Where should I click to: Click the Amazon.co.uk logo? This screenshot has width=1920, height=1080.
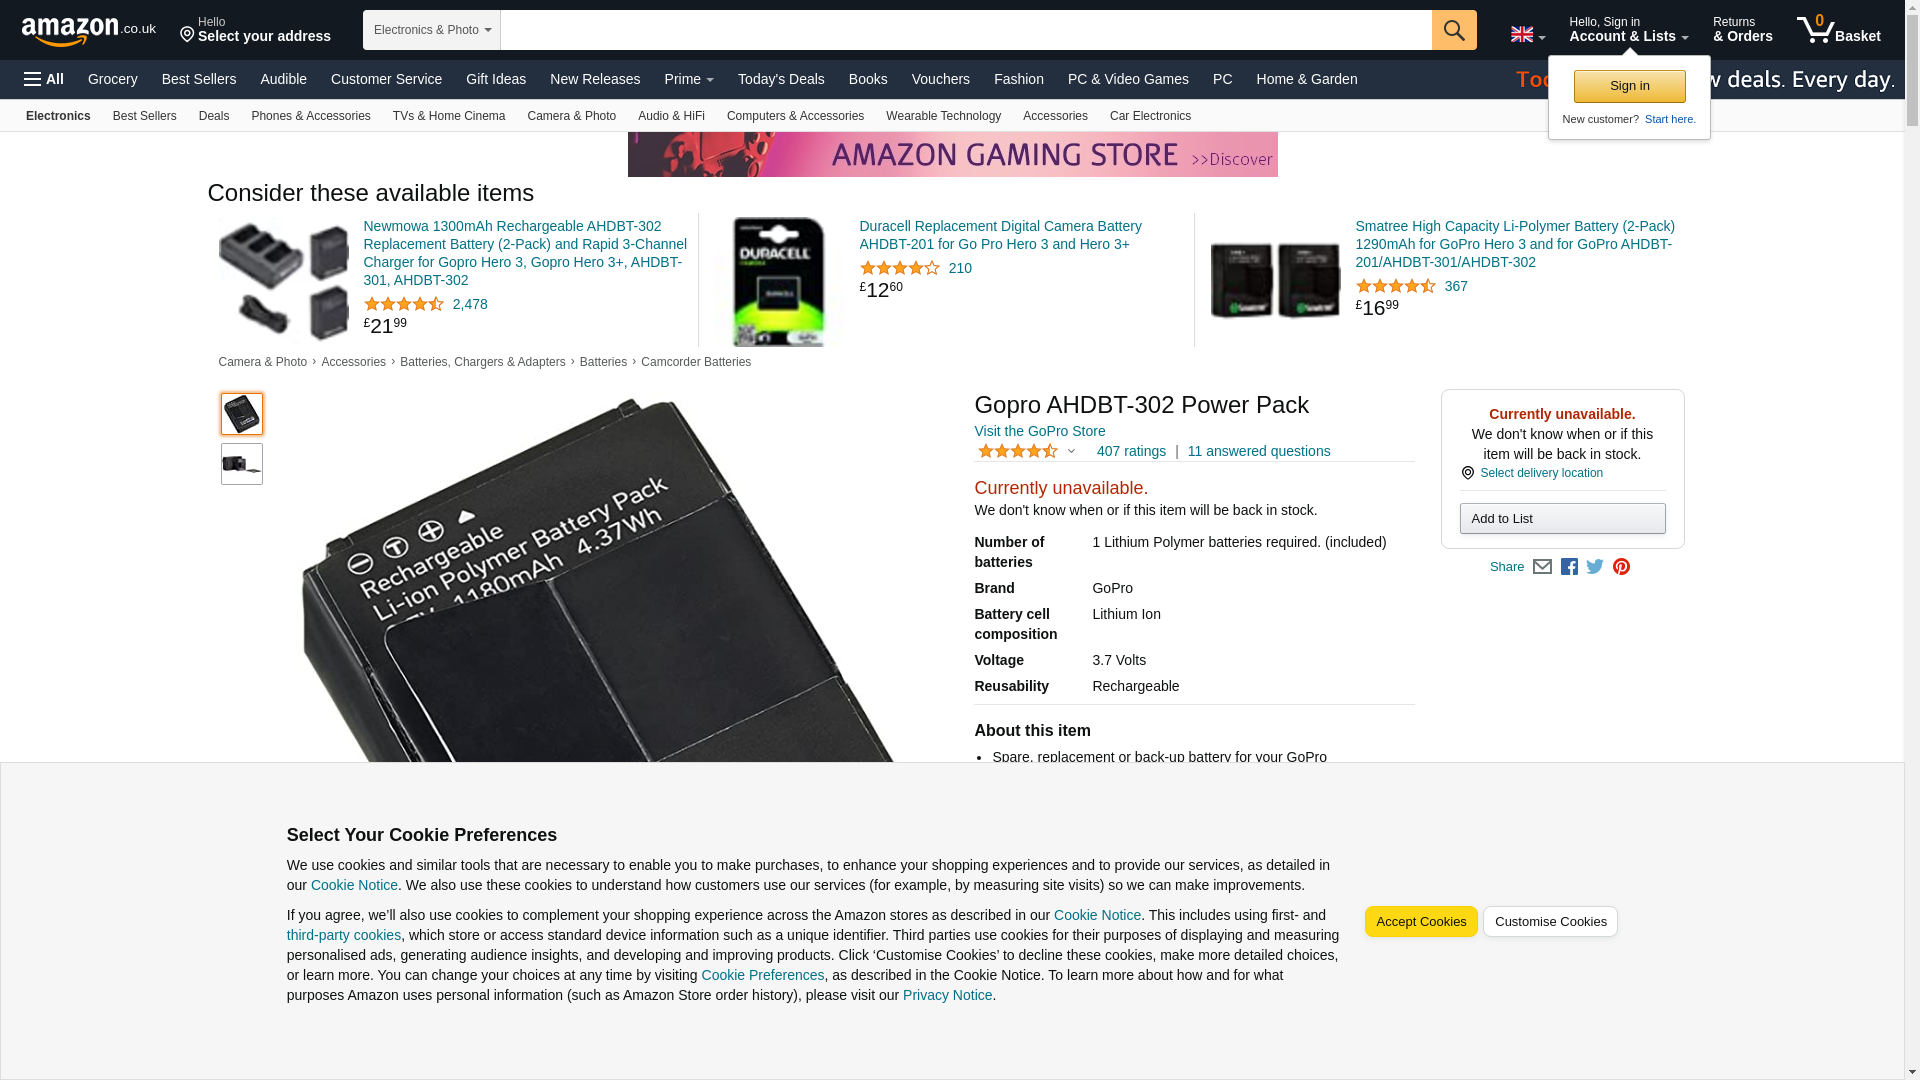[x=88, y=30]
